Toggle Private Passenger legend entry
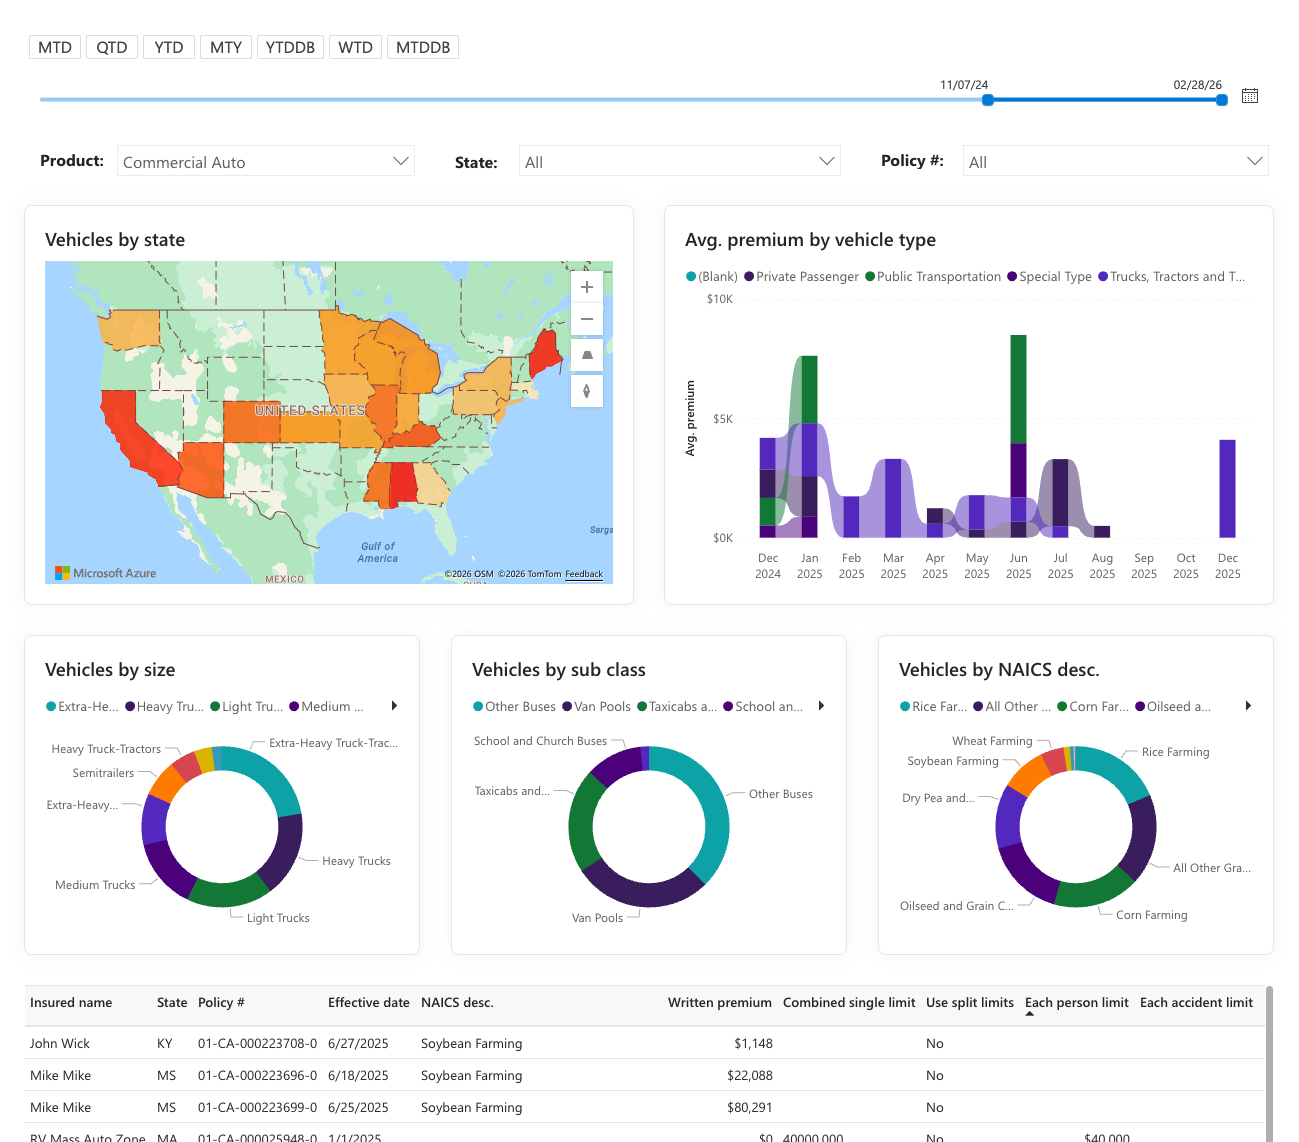This screenshot has width=1299, height=1142. tap(801, 277)
